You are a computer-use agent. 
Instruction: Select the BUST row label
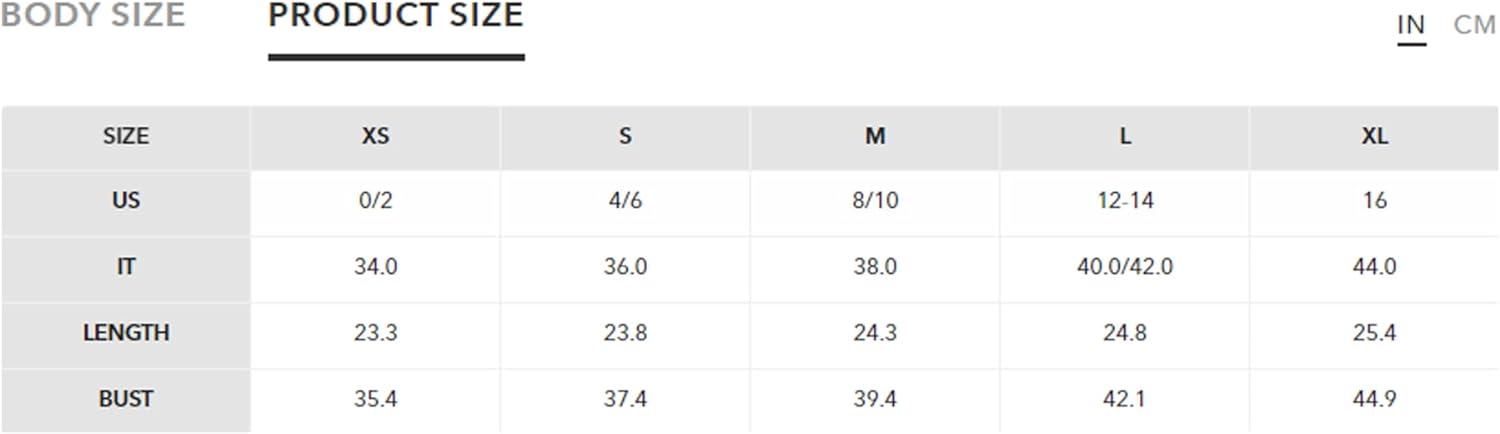pos(125,399)
